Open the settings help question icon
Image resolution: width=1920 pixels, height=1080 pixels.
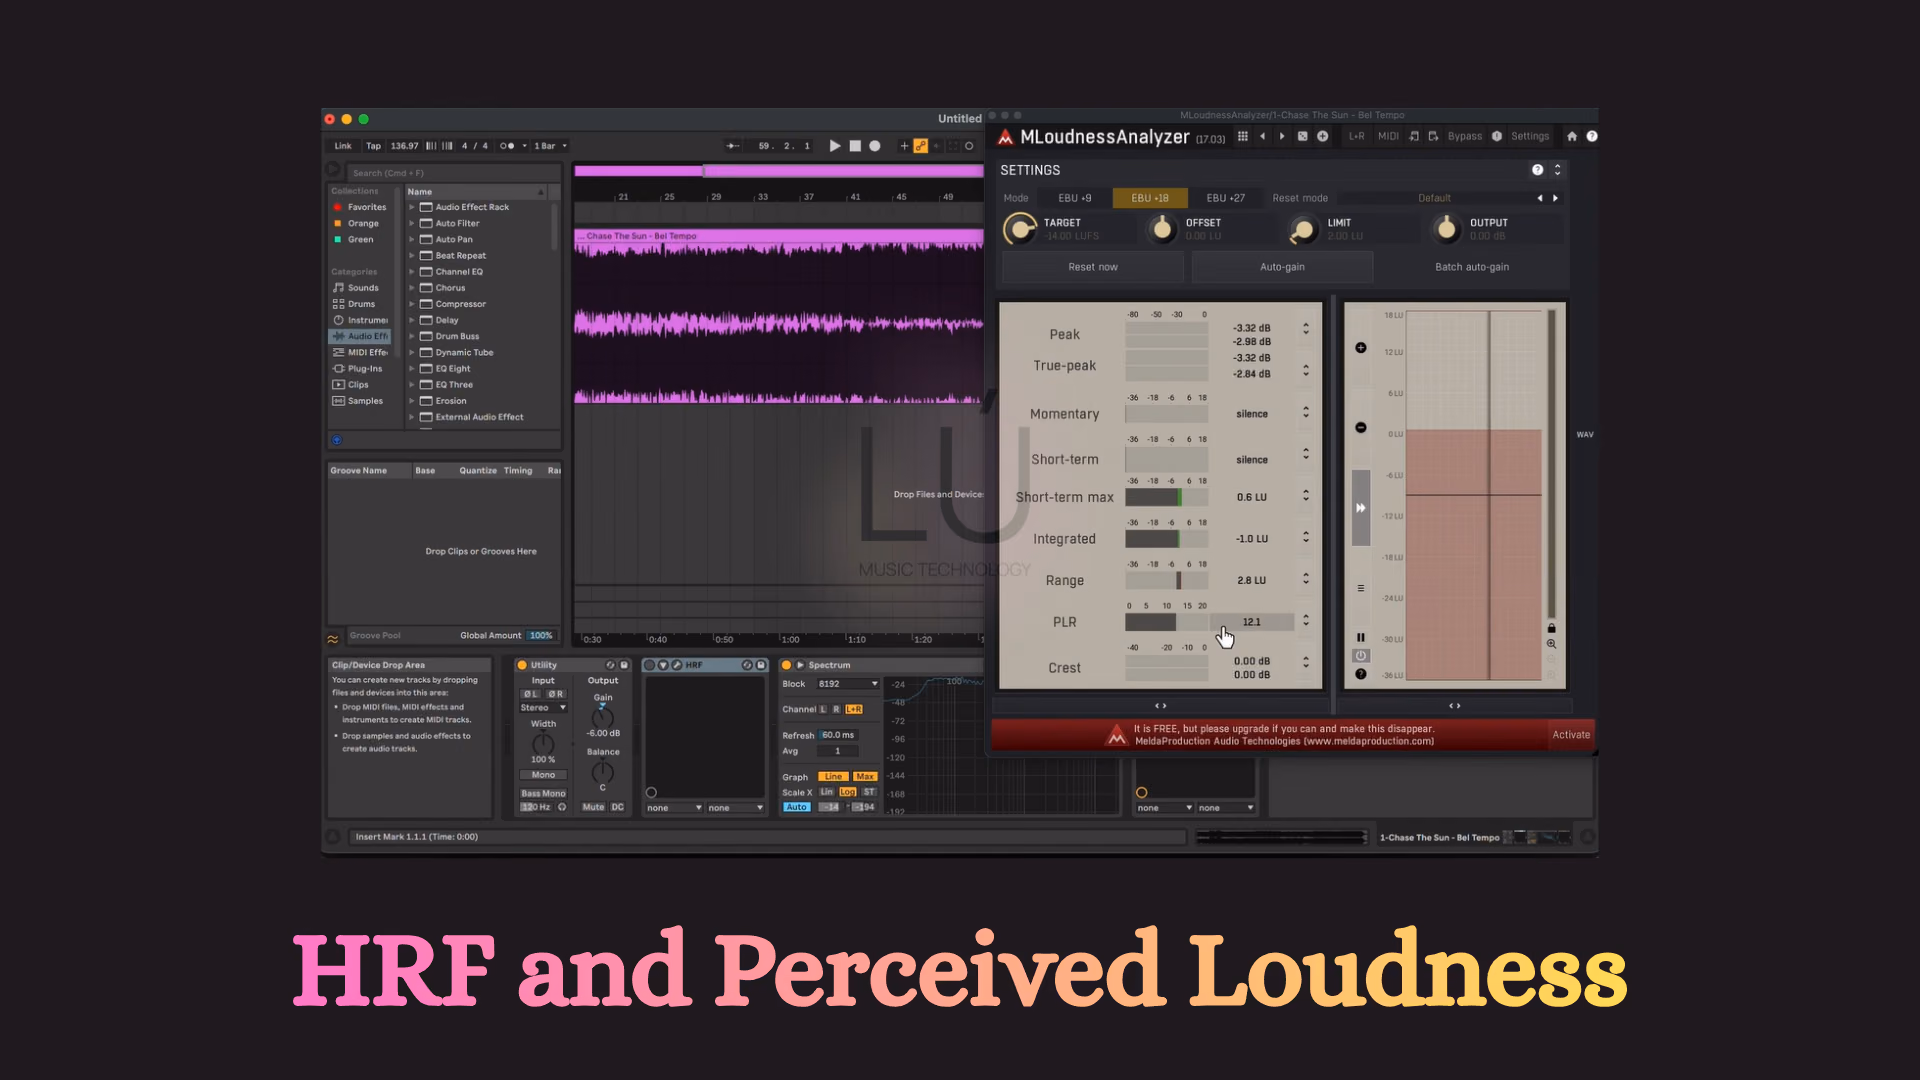pyautogui.click(x=1538, y=170)
